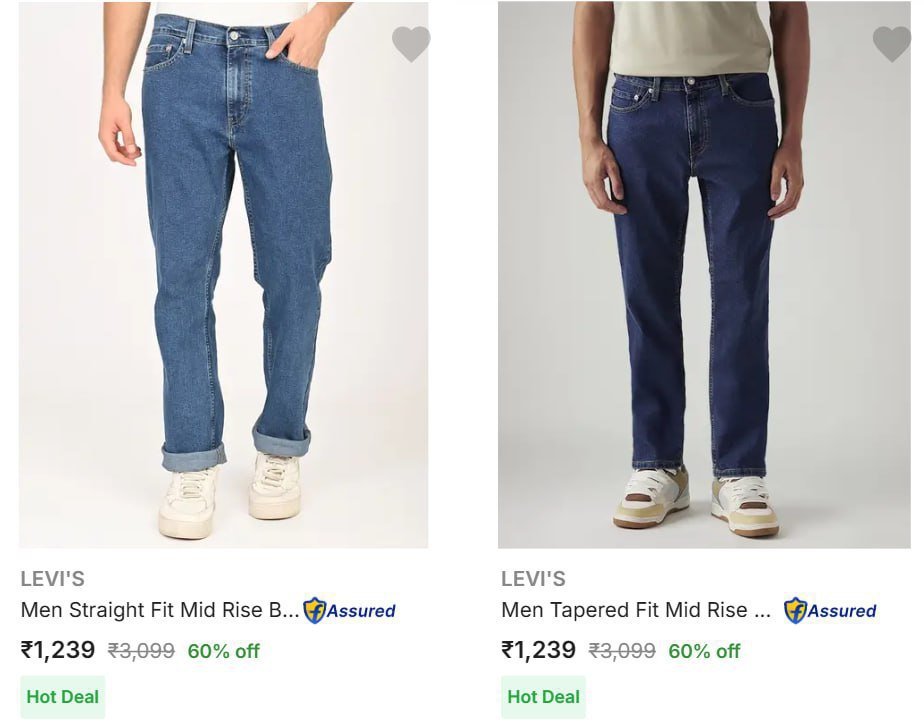Click LEVI'S brand name above Straight Fit jeans
Viewport: 924px width, 728px height.
[52, 579]
